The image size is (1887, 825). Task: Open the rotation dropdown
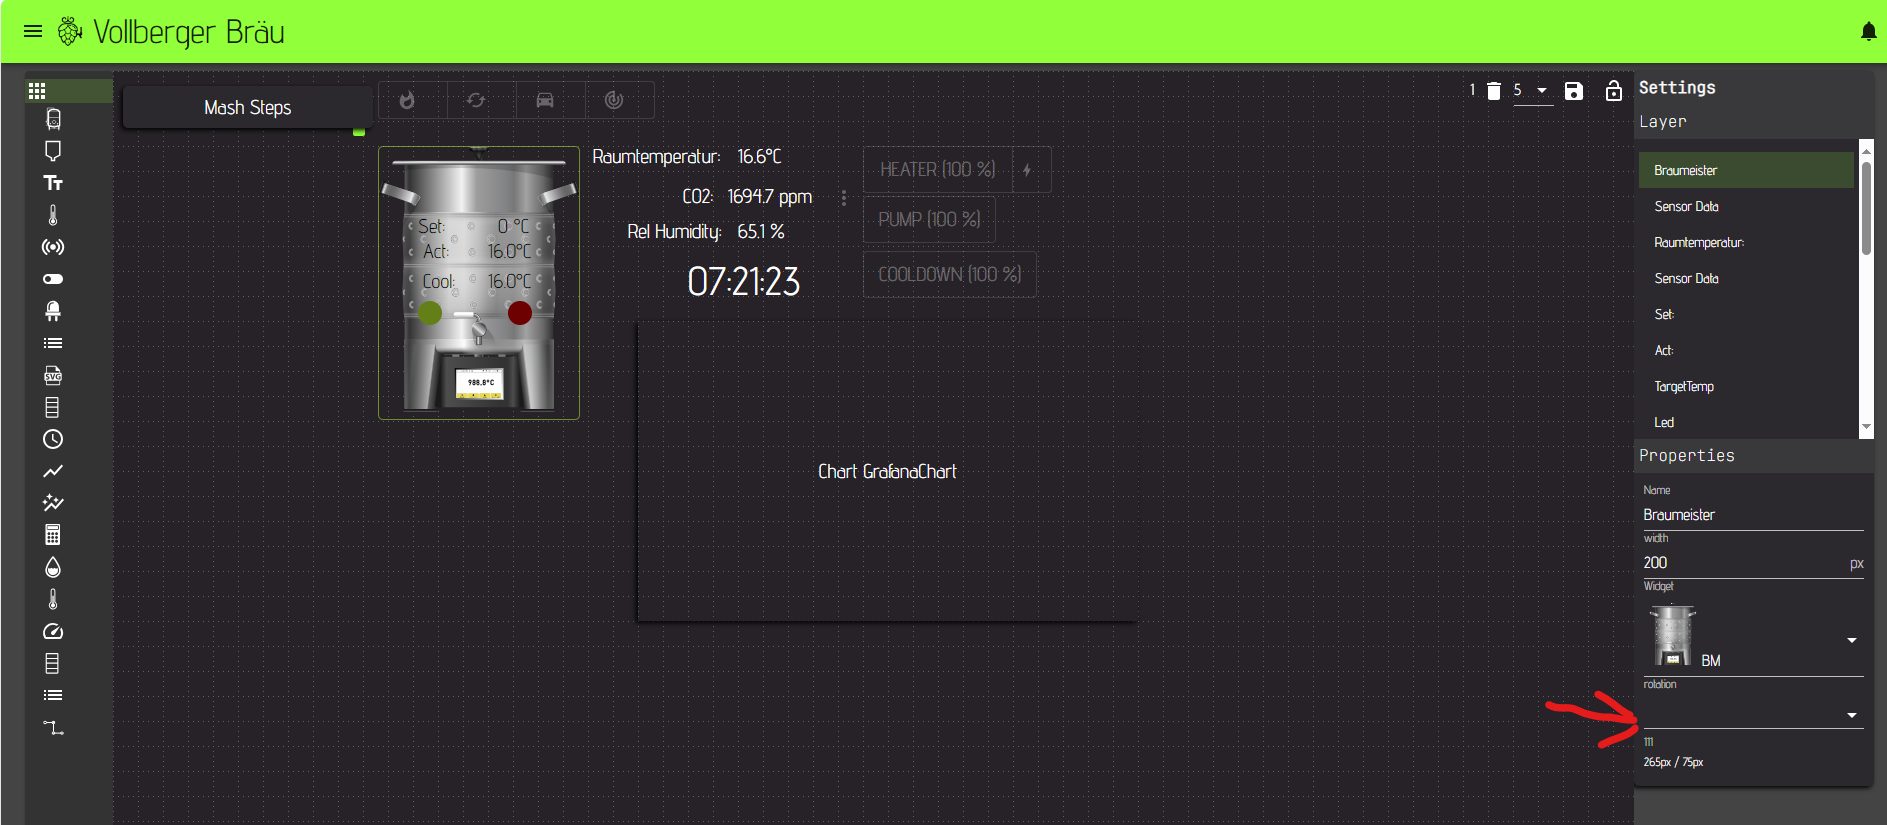[1851, 715]
